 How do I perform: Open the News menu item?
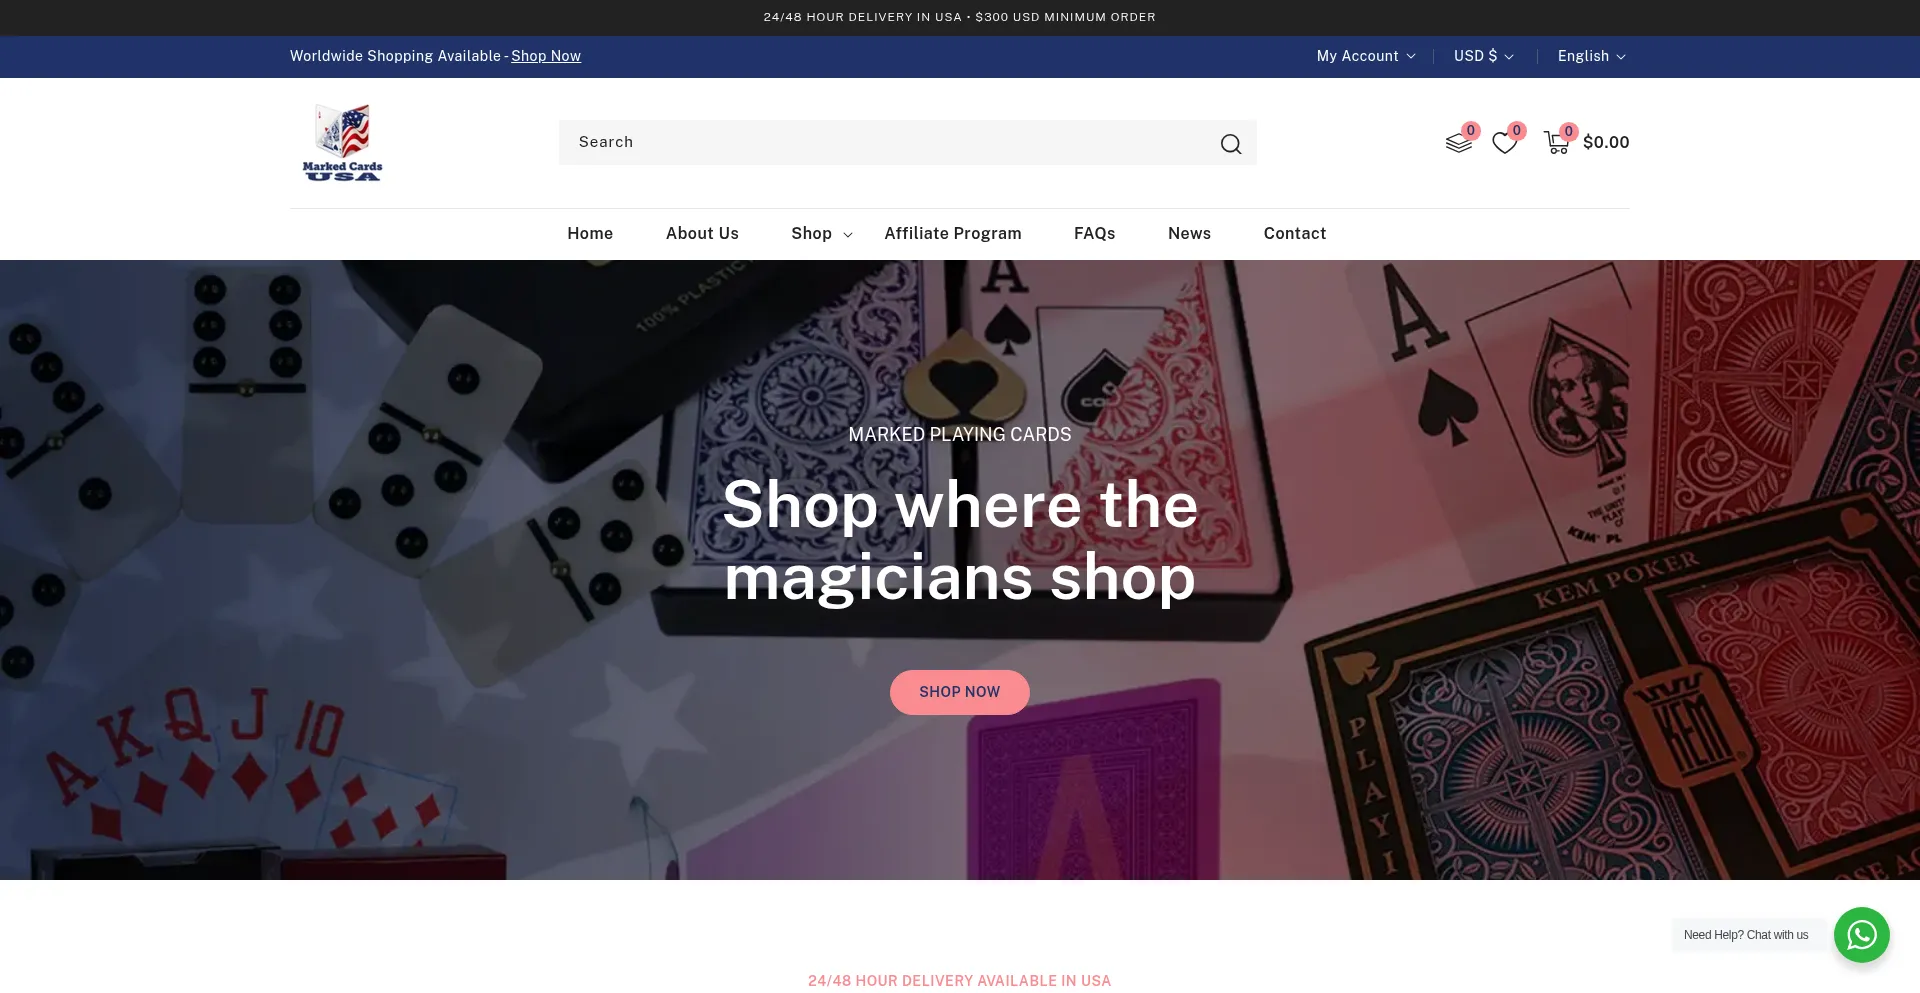click(1189, 233)
